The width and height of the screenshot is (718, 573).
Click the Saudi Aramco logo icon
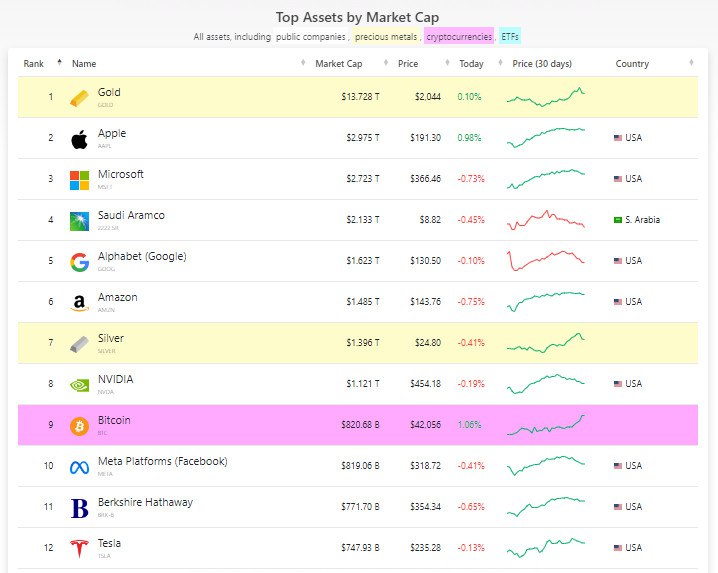(79, 221)
